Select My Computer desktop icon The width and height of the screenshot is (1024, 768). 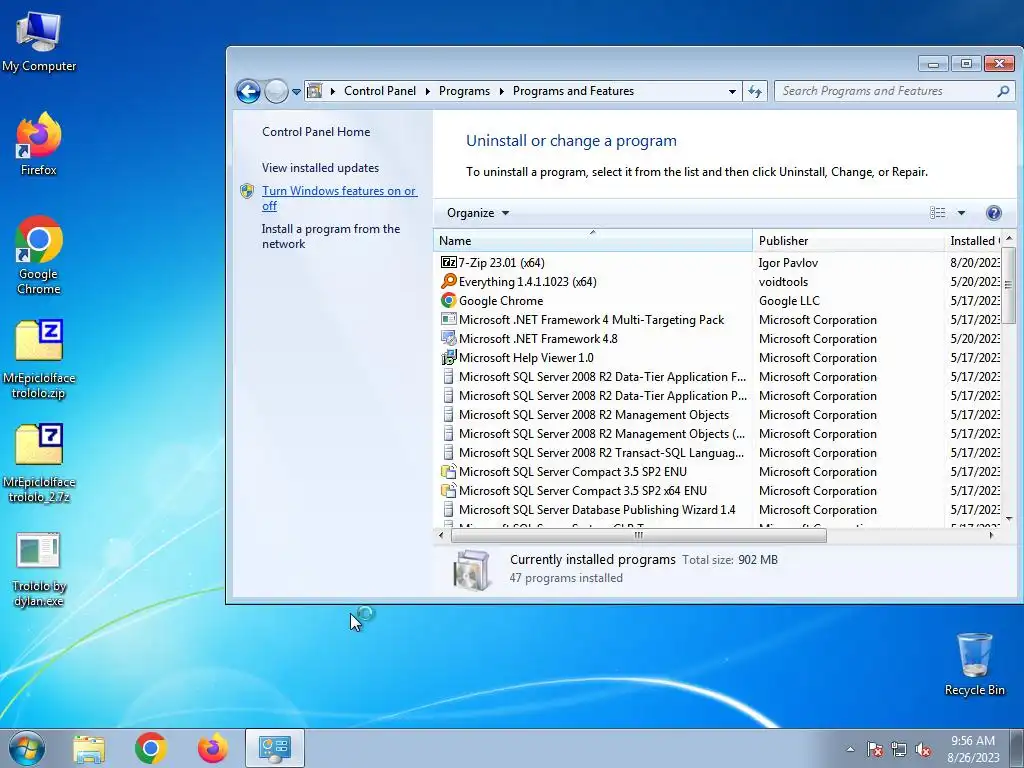coord(39,42)
